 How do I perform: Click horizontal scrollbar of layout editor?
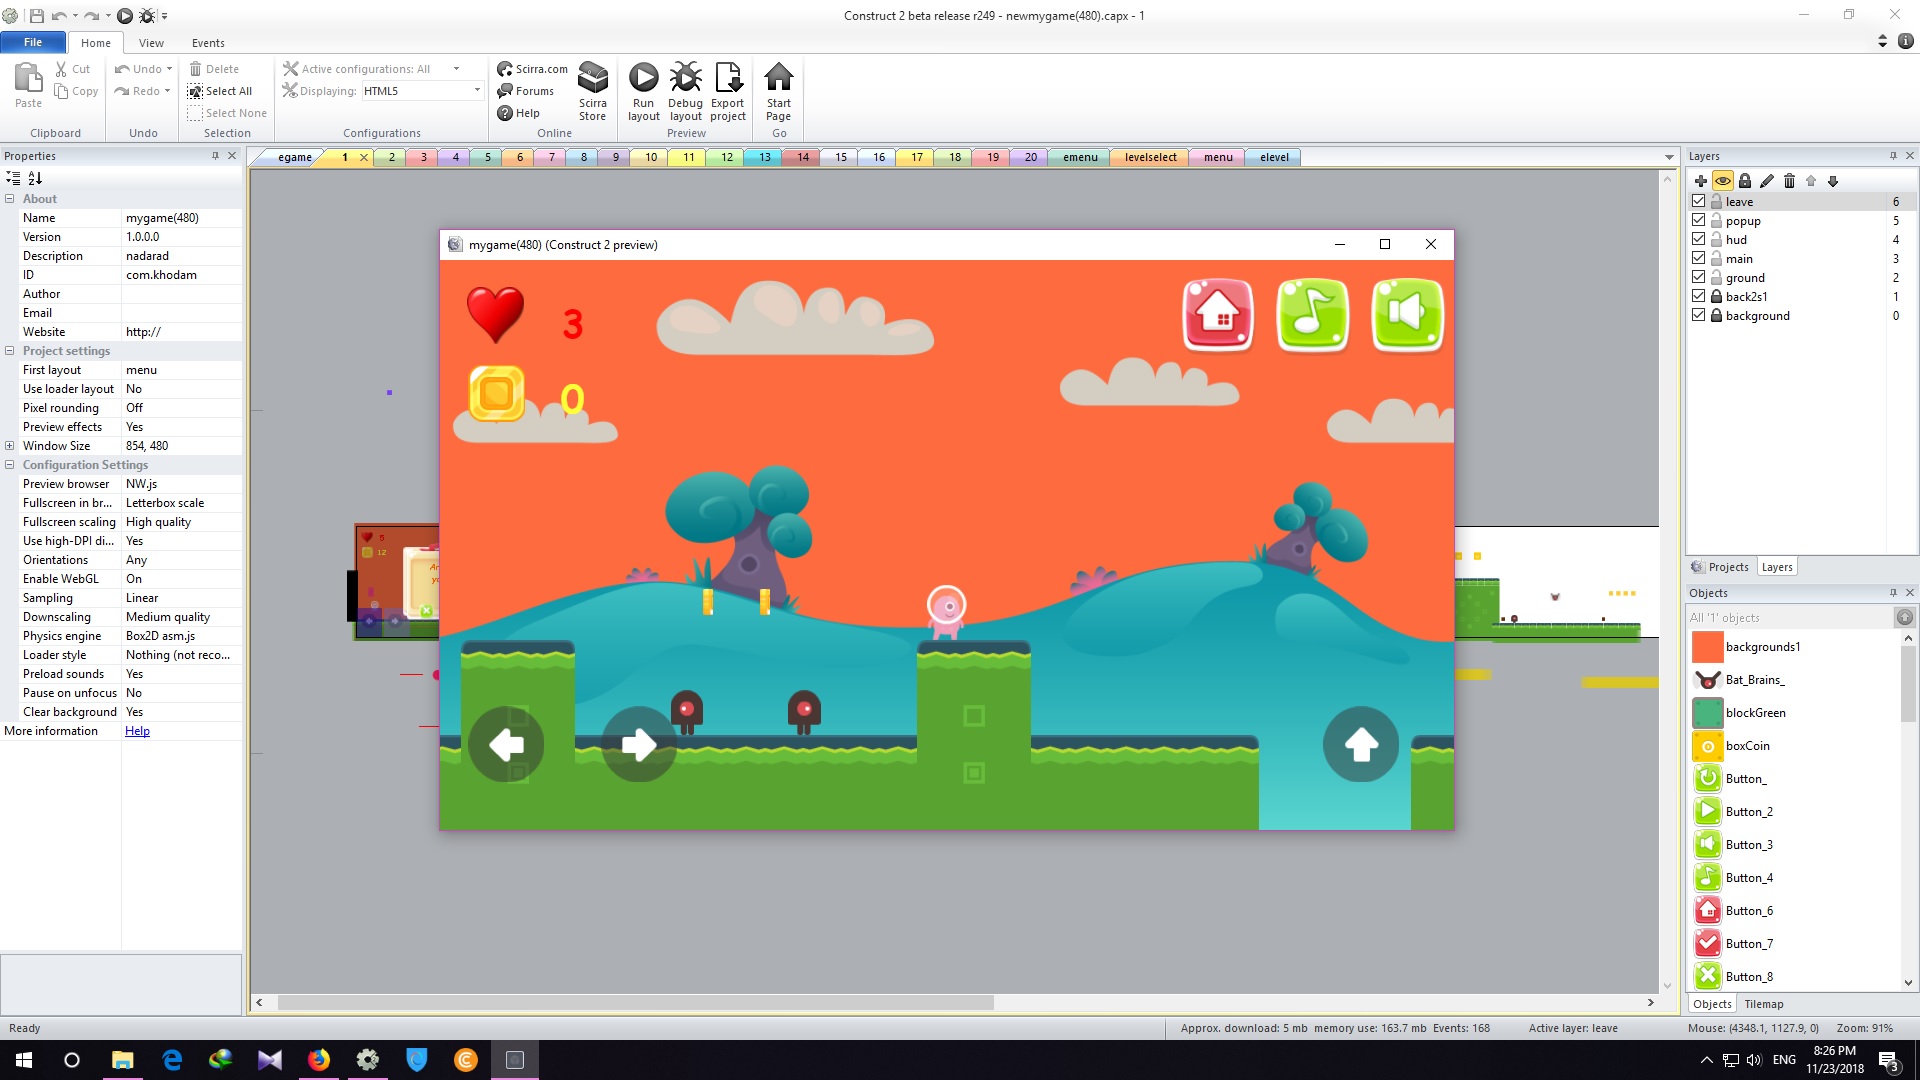point(635,1003)
